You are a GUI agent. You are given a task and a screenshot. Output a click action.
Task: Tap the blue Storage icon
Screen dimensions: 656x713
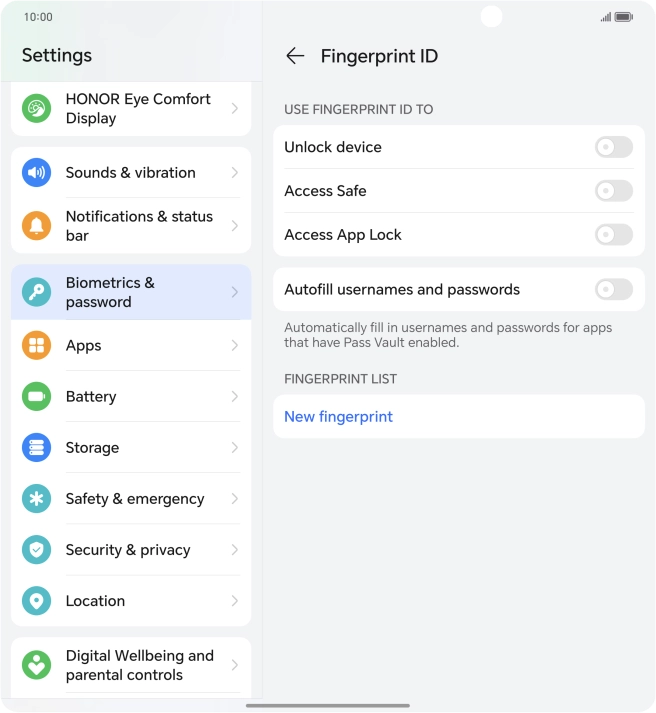pyautogui.click(x=36, y=448)
